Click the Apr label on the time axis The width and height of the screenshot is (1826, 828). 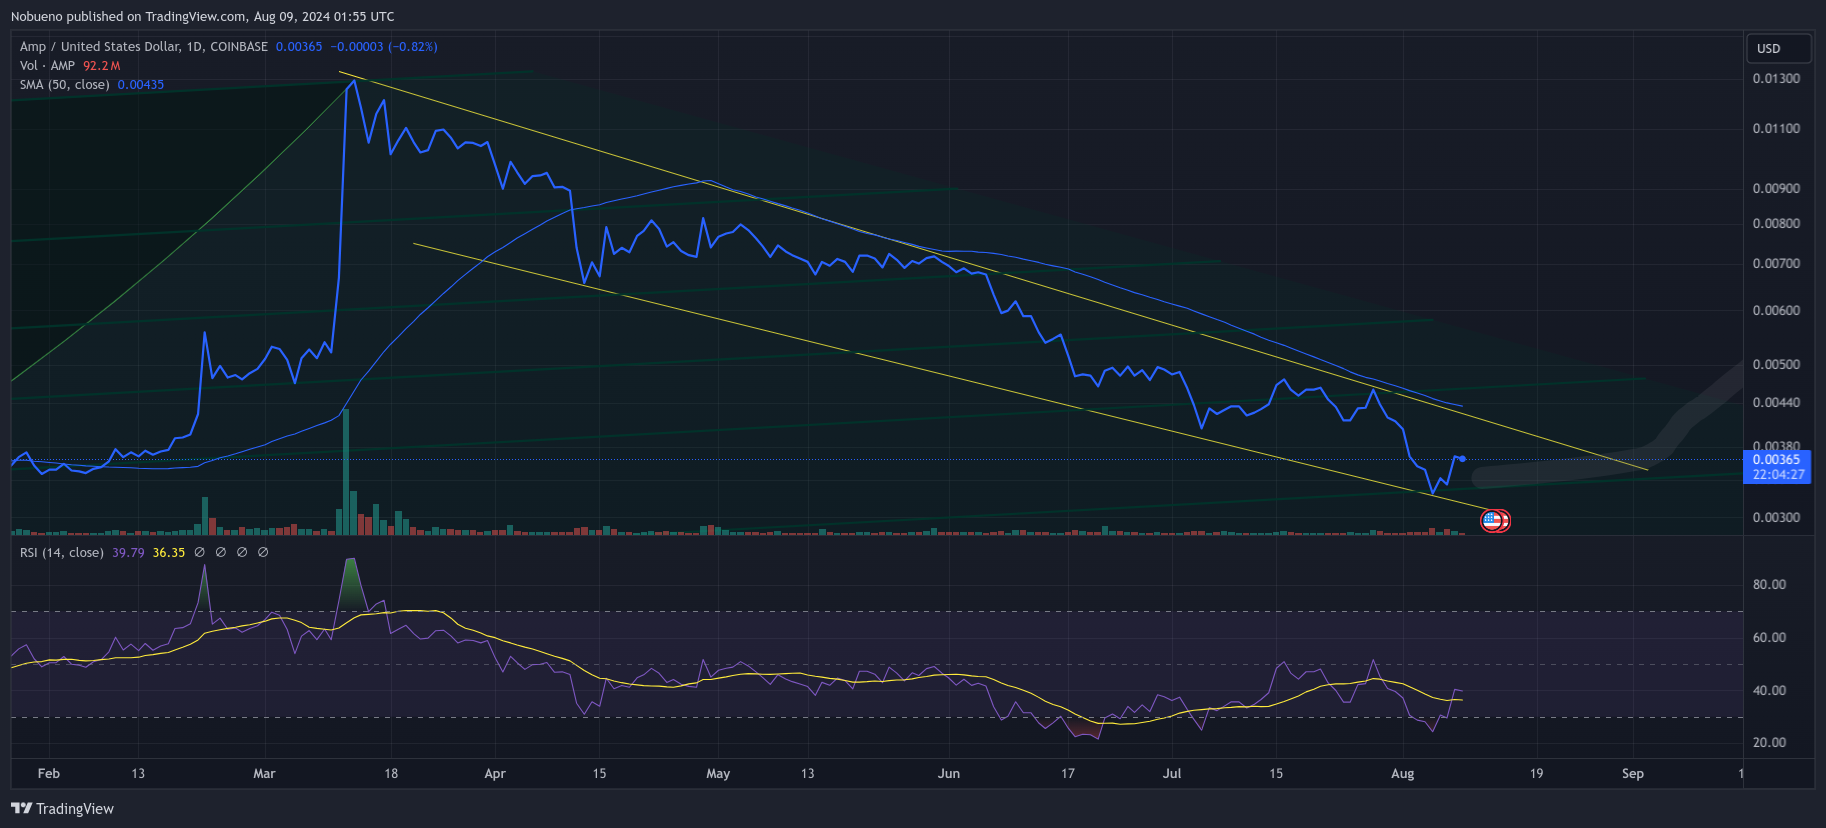(494, 773)
